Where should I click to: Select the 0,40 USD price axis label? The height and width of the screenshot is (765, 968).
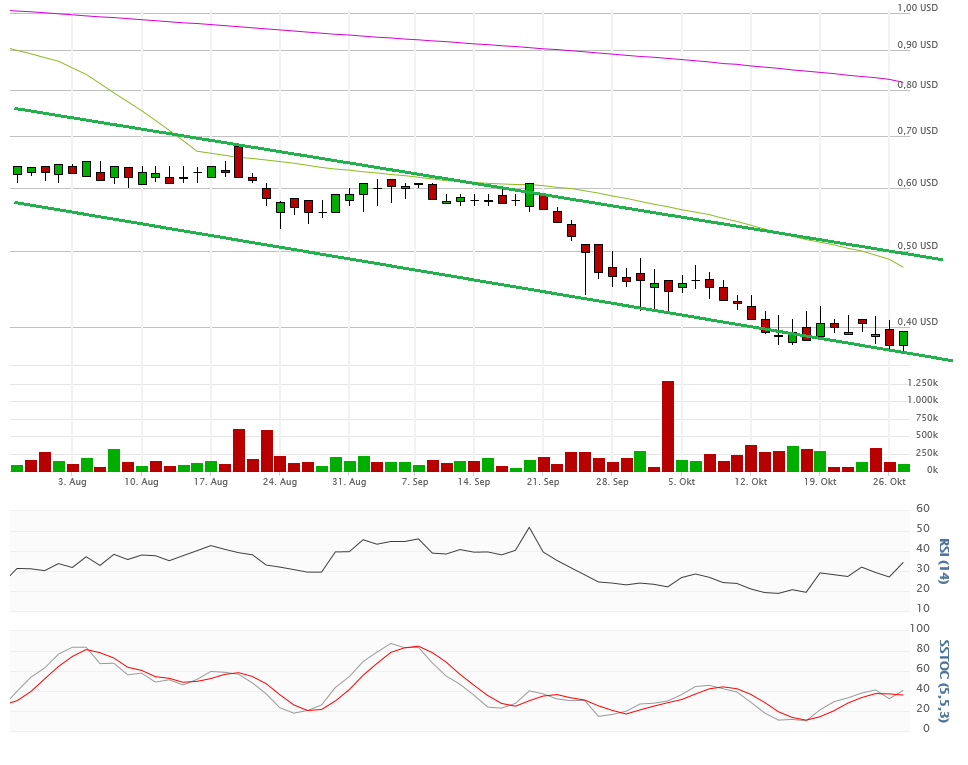917,322
